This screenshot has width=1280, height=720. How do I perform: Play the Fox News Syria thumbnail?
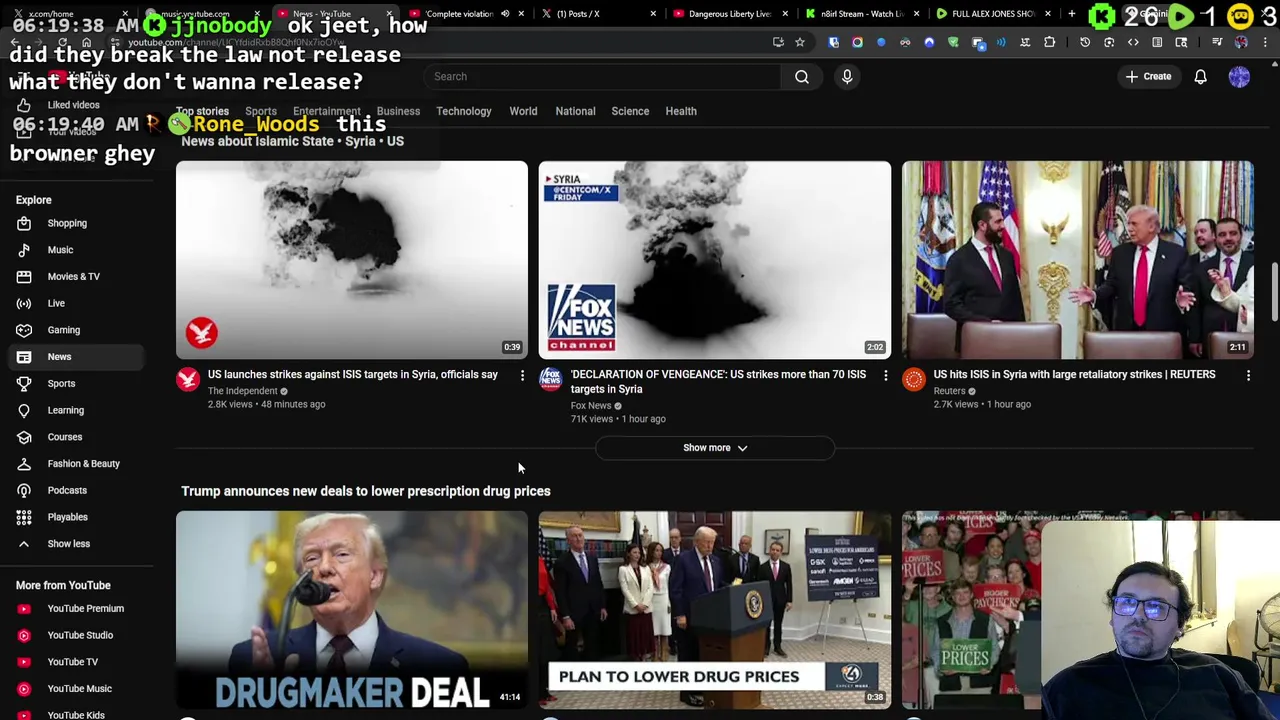click(715, 259)
